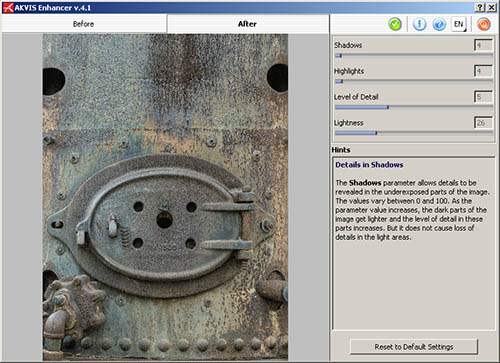
Task: Switch to the Before tab
Action: [x=83, y=24]
